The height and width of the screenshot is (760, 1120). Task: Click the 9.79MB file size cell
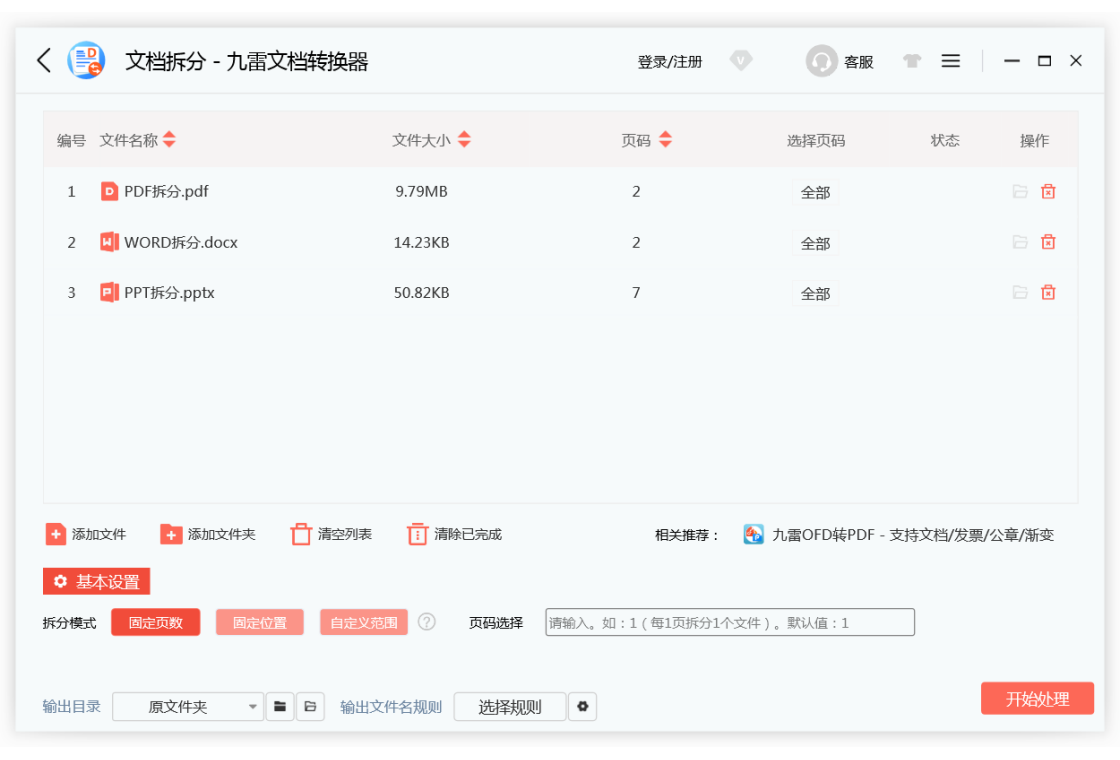(x=421, y=191)
